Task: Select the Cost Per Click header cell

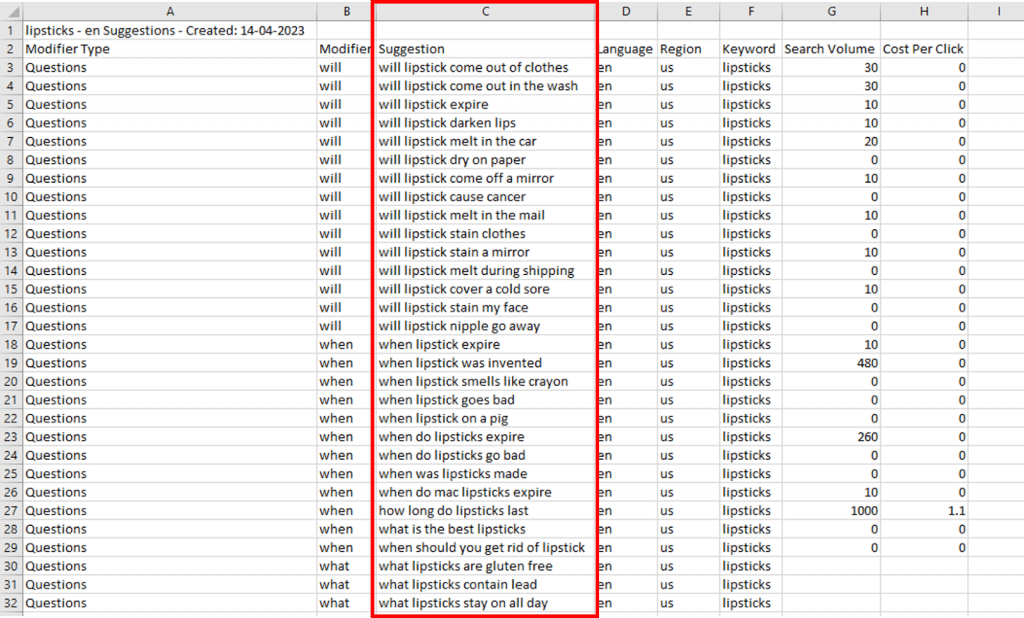Action: [x=923, y=49]
